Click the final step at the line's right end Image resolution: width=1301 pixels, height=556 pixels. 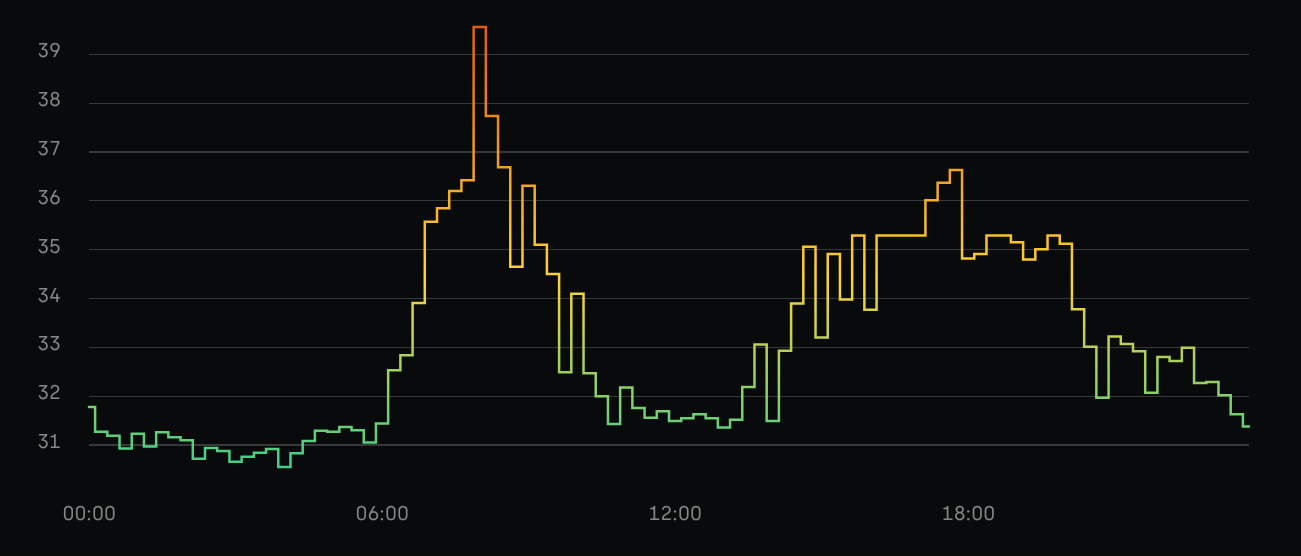1246,426
